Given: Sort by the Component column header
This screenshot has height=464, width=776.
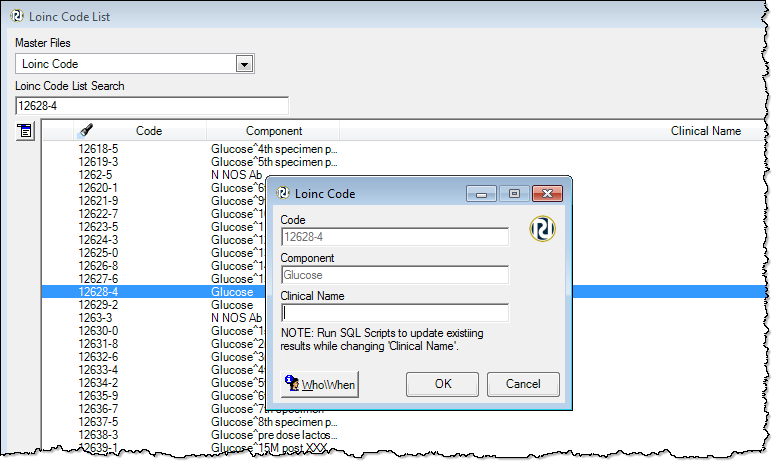Looking at the screenshot, I should click(x=273, y=131).
